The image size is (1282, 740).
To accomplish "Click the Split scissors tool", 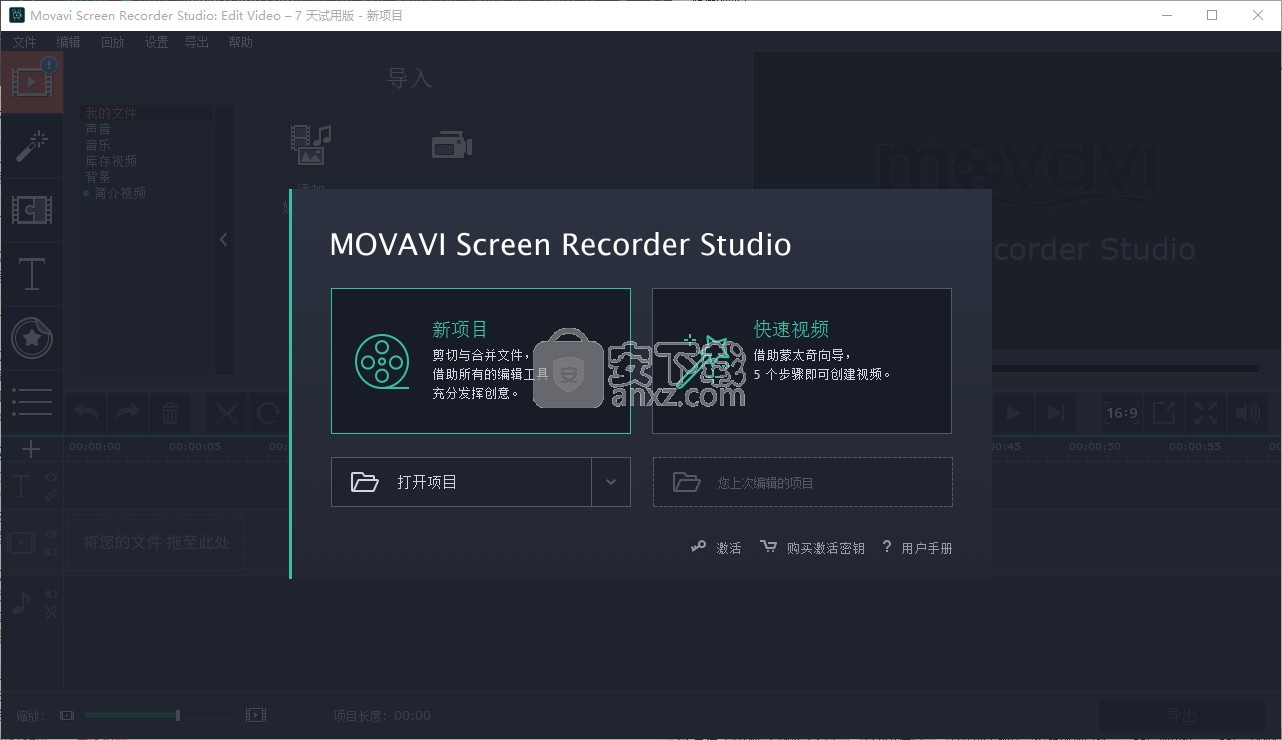I will (x=227, y=413).
